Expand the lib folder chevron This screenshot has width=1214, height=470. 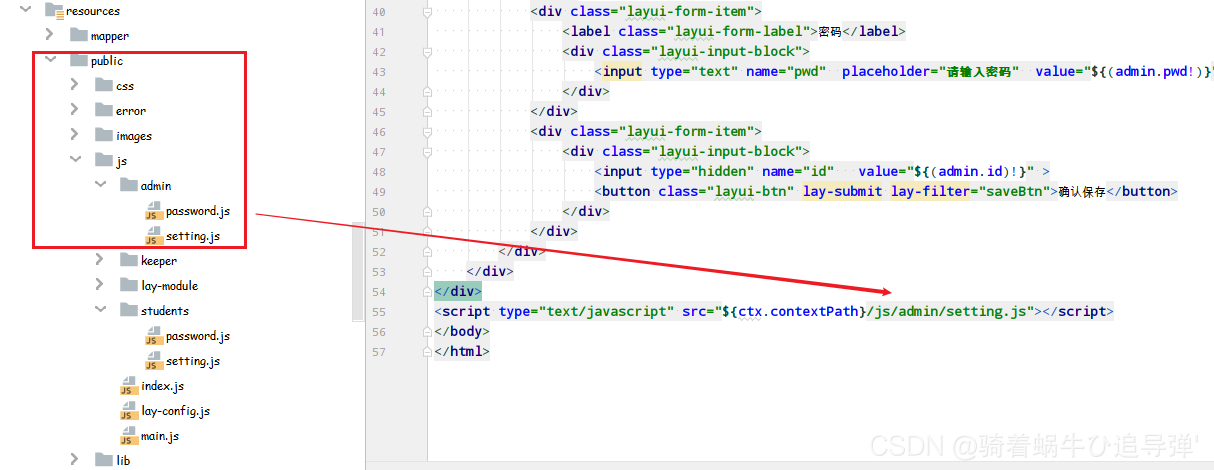[75, 461]
